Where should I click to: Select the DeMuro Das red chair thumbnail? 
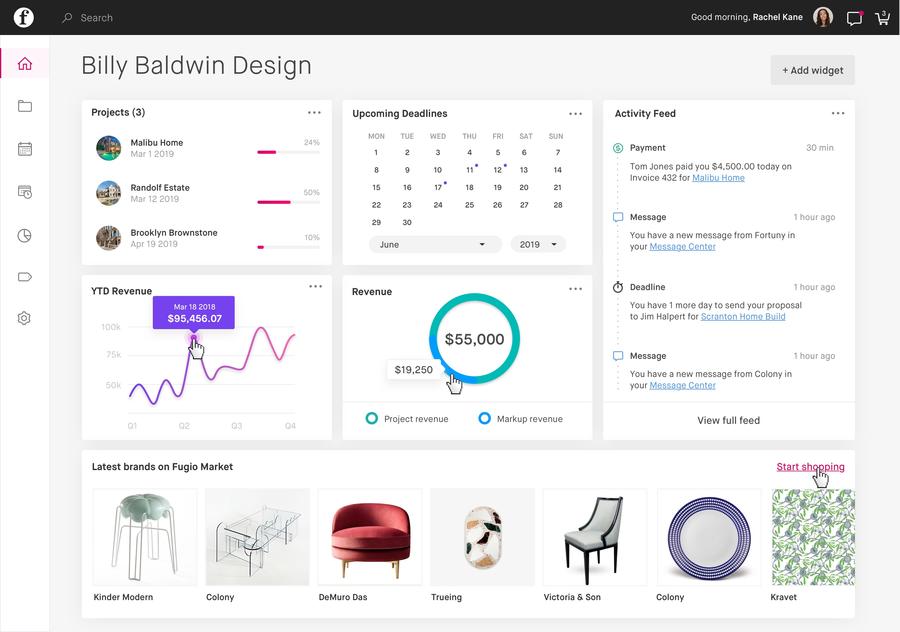pos(370,536)
